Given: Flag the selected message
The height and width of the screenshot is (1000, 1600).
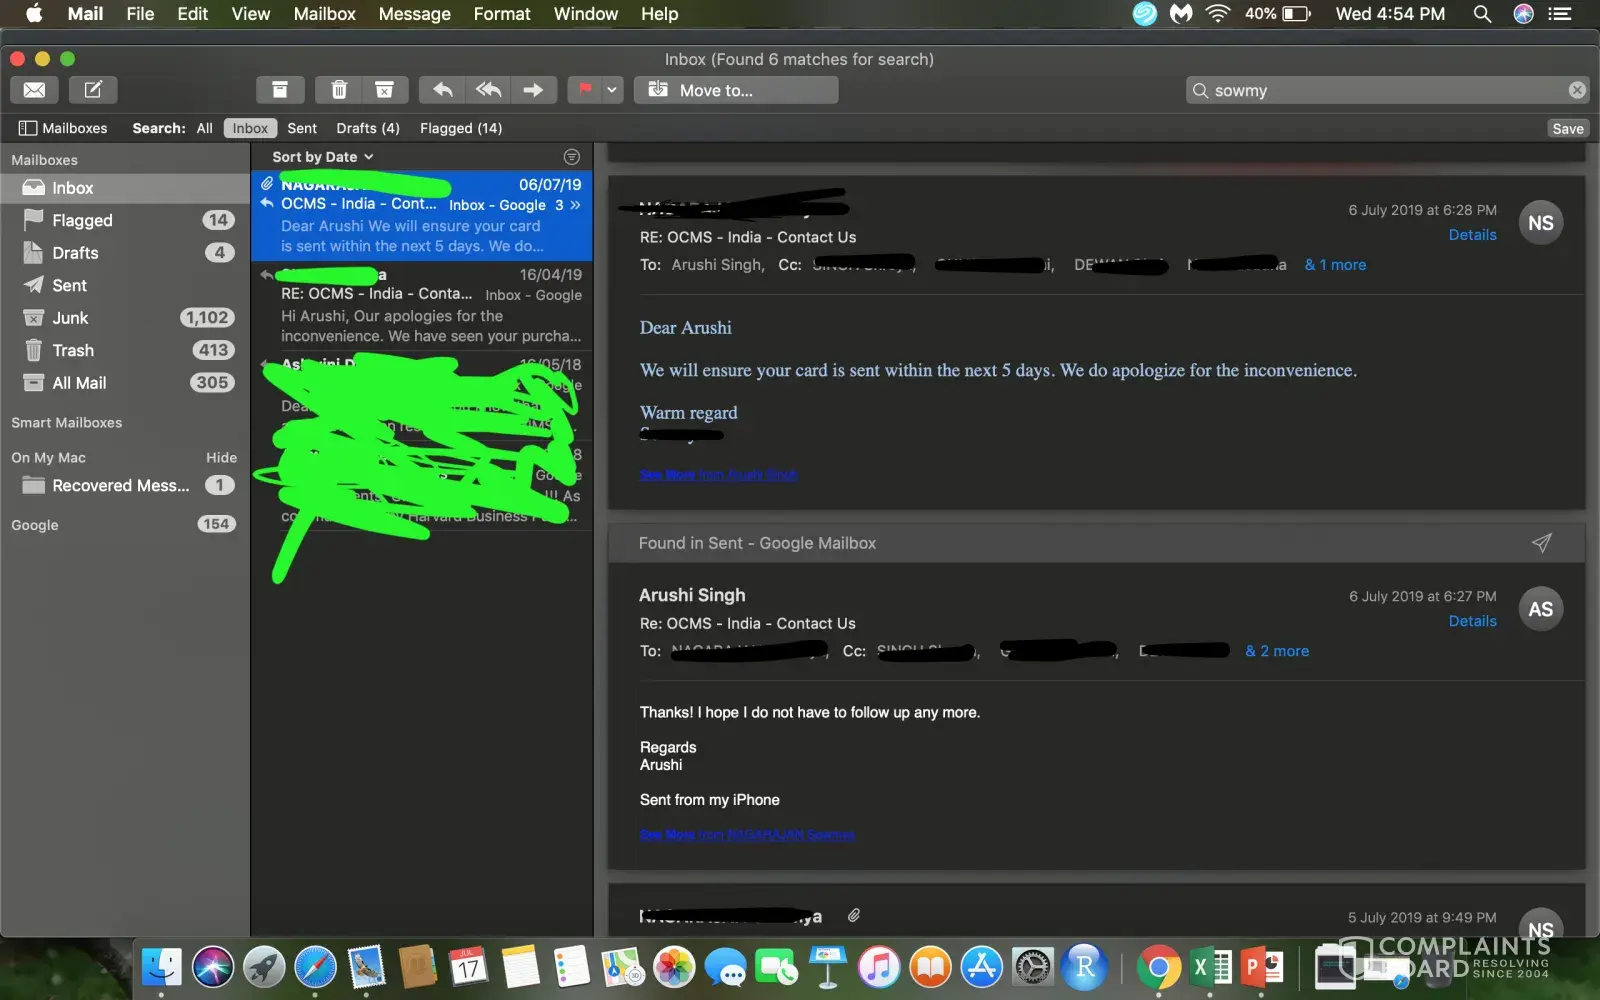Looking at the screenshot, I should pyautogui.click(x=585, y=90).
